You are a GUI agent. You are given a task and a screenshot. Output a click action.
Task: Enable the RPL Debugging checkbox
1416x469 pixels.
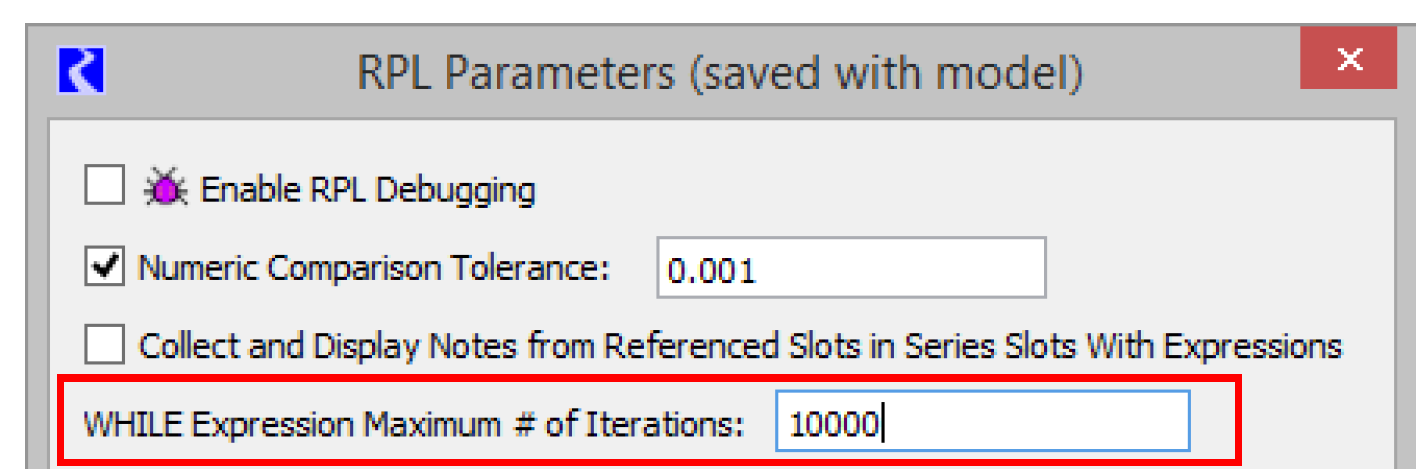(x=105, y=187)
